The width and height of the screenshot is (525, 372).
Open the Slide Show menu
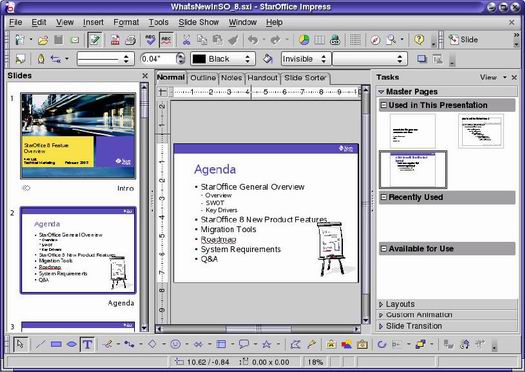(x=199, y=22)
